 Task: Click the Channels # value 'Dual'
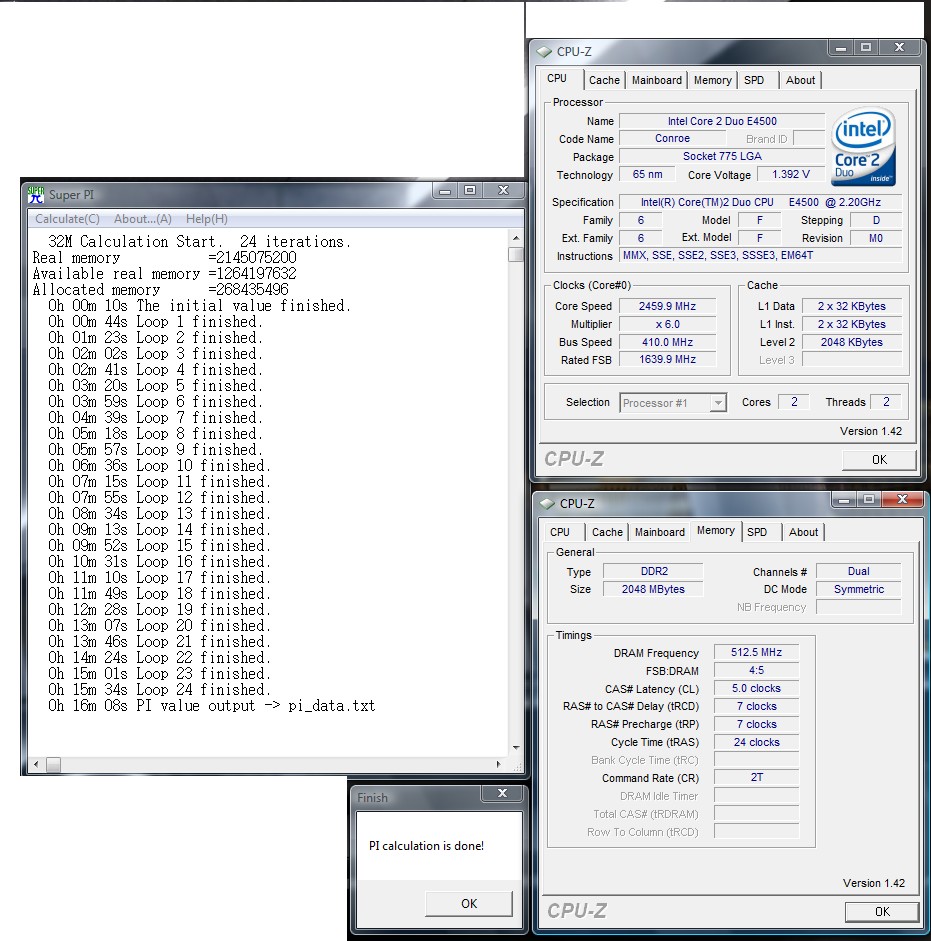click(x=858, y=572)
